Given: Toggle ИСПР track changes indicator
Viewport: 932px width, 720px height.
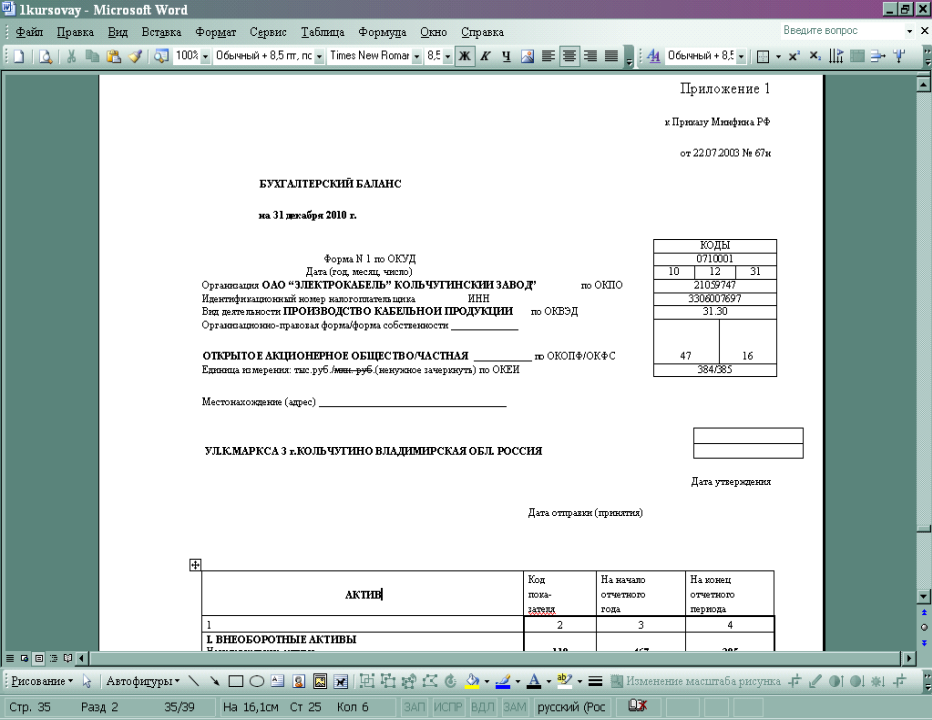Looking at the screenshot, I should coord(448,707).
